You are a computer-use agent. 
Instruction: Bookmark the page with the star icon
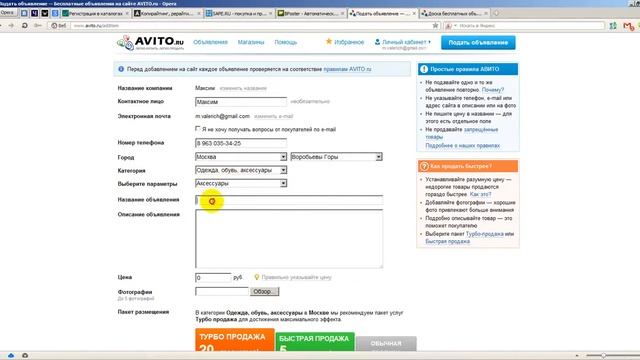pyautogui.click(x=435, y=25)
